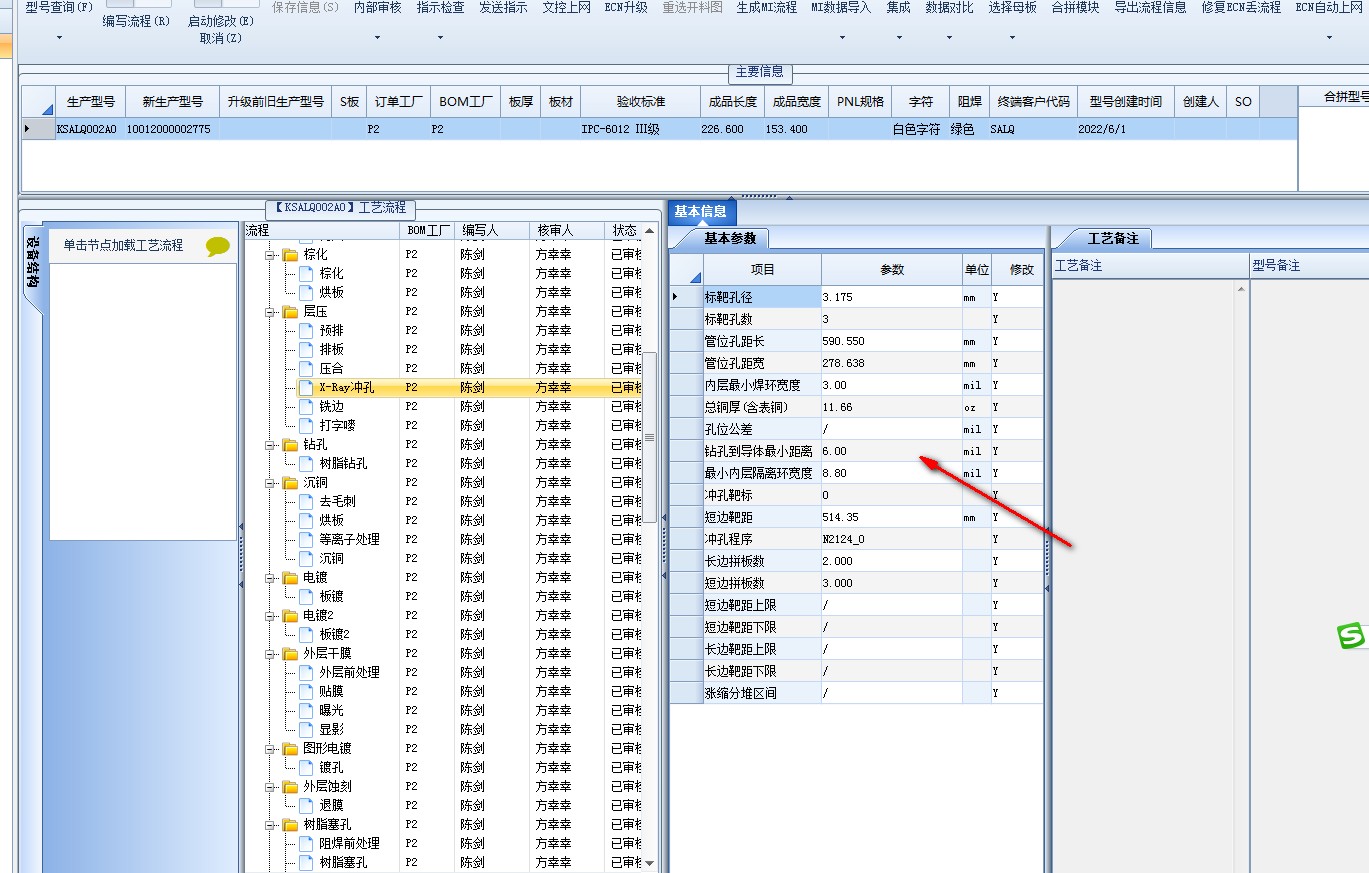Viewport: 1369px width, 873px height.
Task: Click the 冲孔程序 value N2124_0
Action: pos(891,539)
